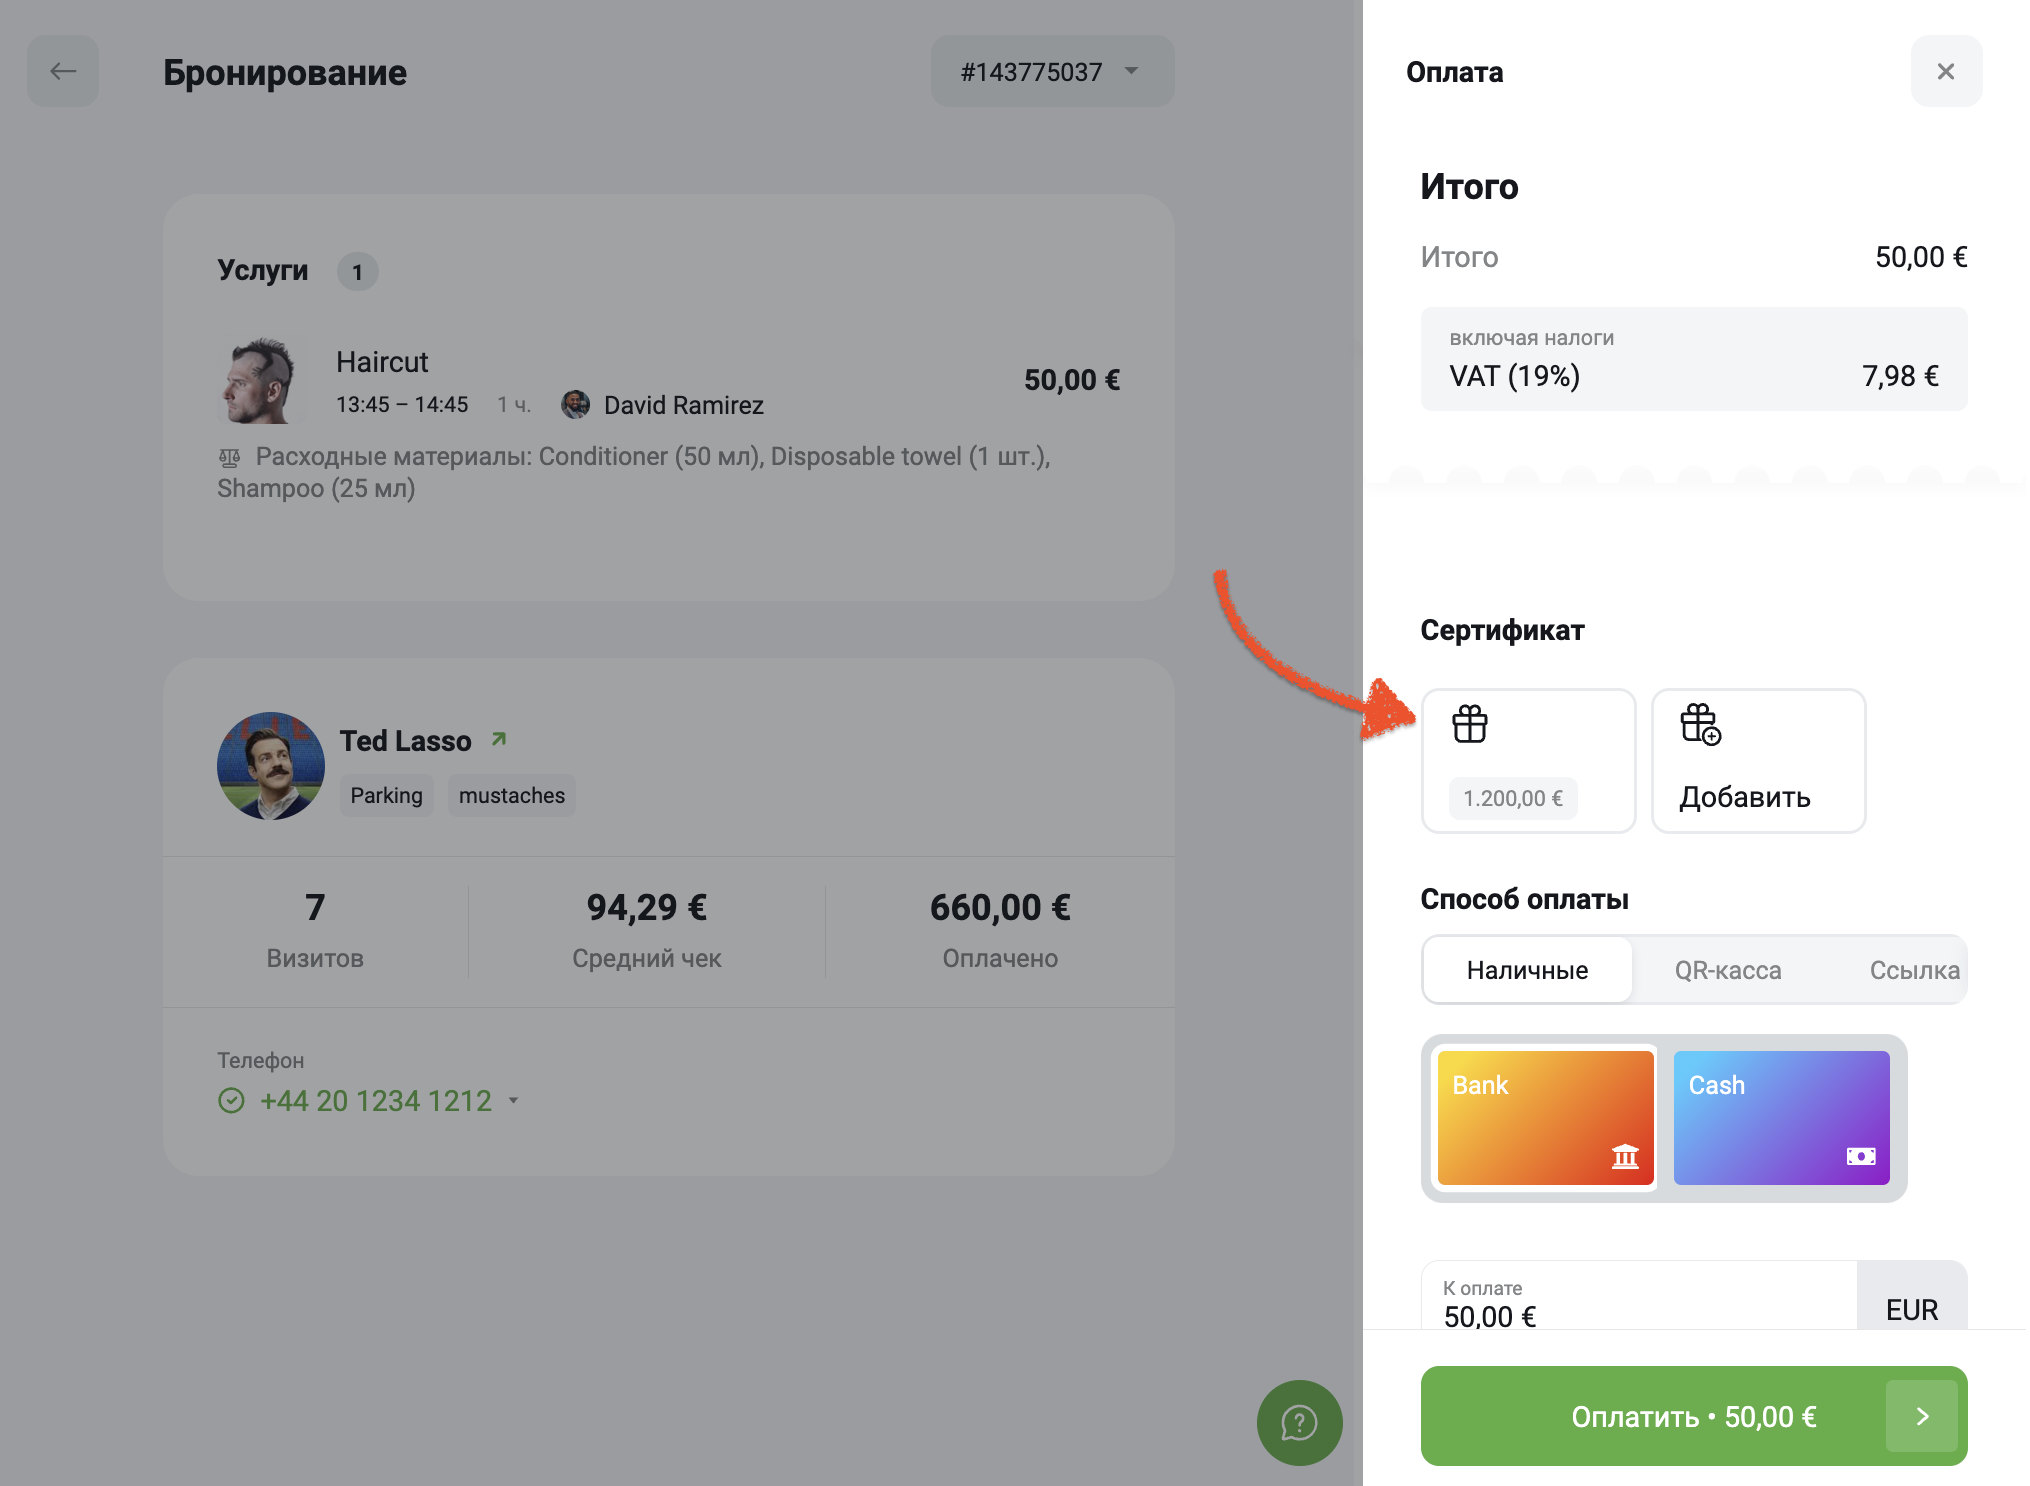The height and width of the screenshot is (1486, 2030).
Task: Switch to the Ссылка payment tab
Action: pyautogui.click(x=1913, y=970)
